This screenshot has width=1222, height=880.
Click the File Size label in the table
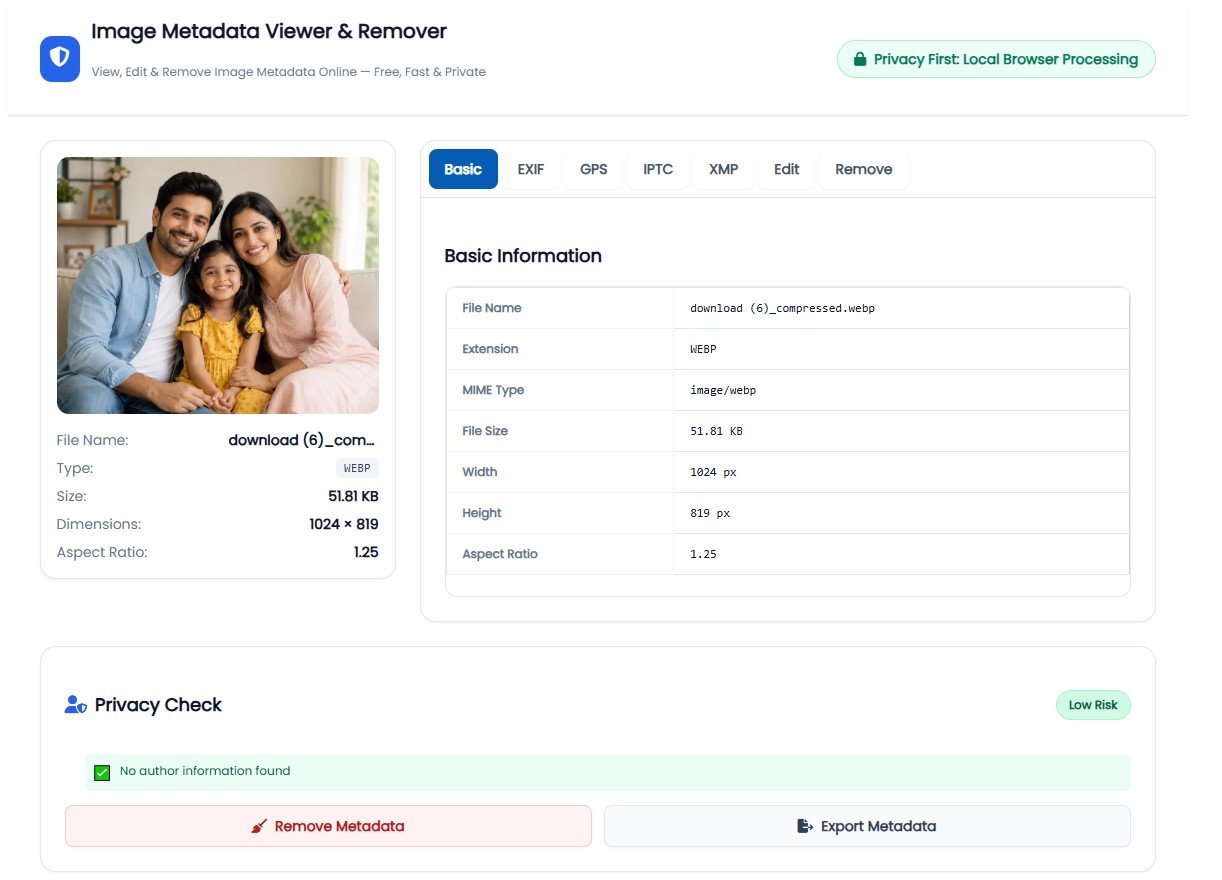485,431
